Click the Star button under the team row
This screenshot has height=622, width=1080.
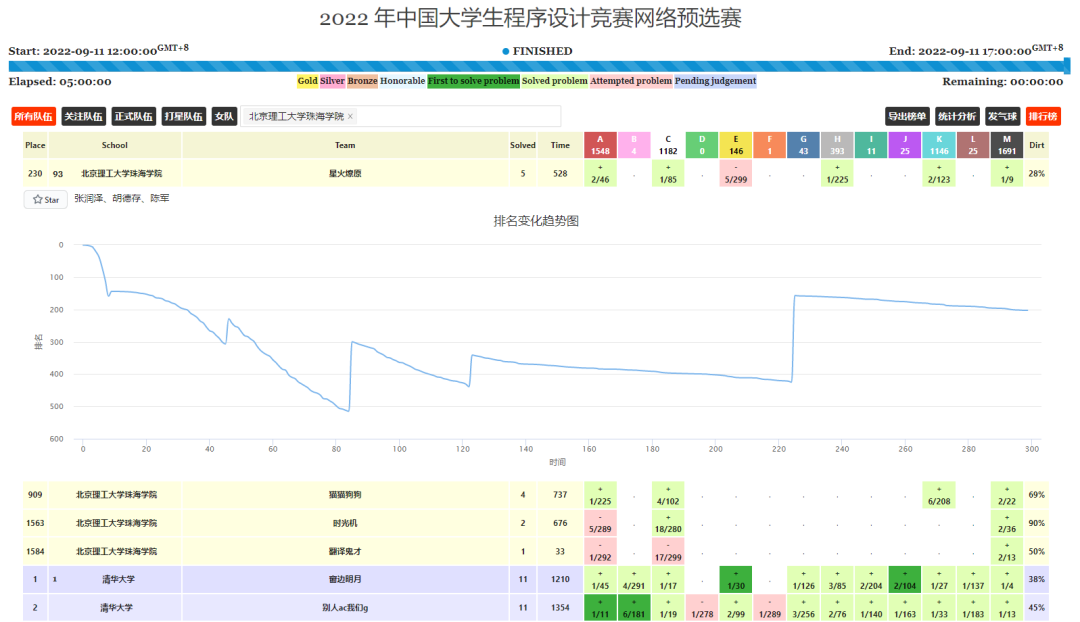tap(45, 200)
